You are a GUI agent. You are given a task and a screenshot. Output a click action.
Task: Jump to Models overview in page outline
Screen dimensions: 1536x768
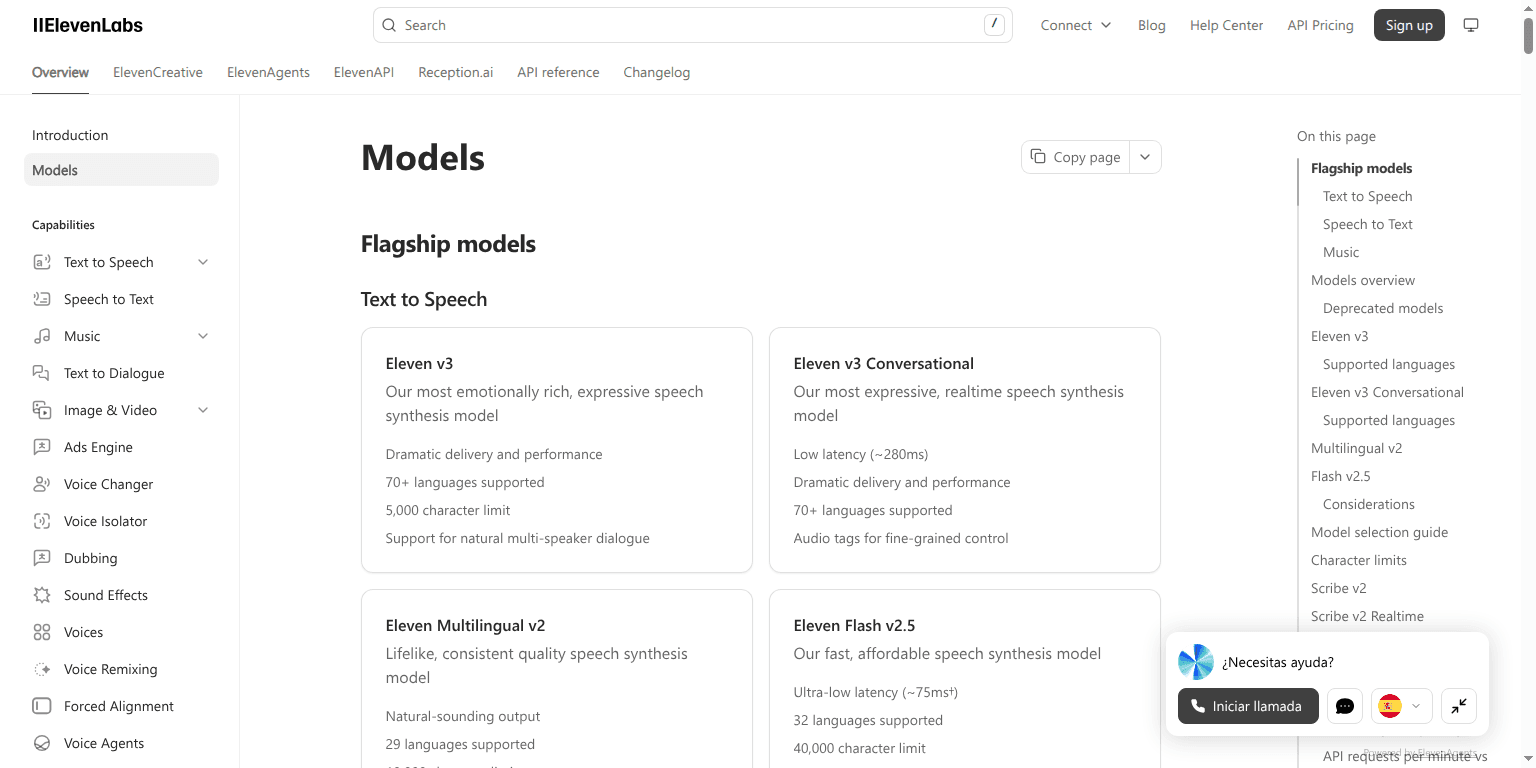[1363, 280]
